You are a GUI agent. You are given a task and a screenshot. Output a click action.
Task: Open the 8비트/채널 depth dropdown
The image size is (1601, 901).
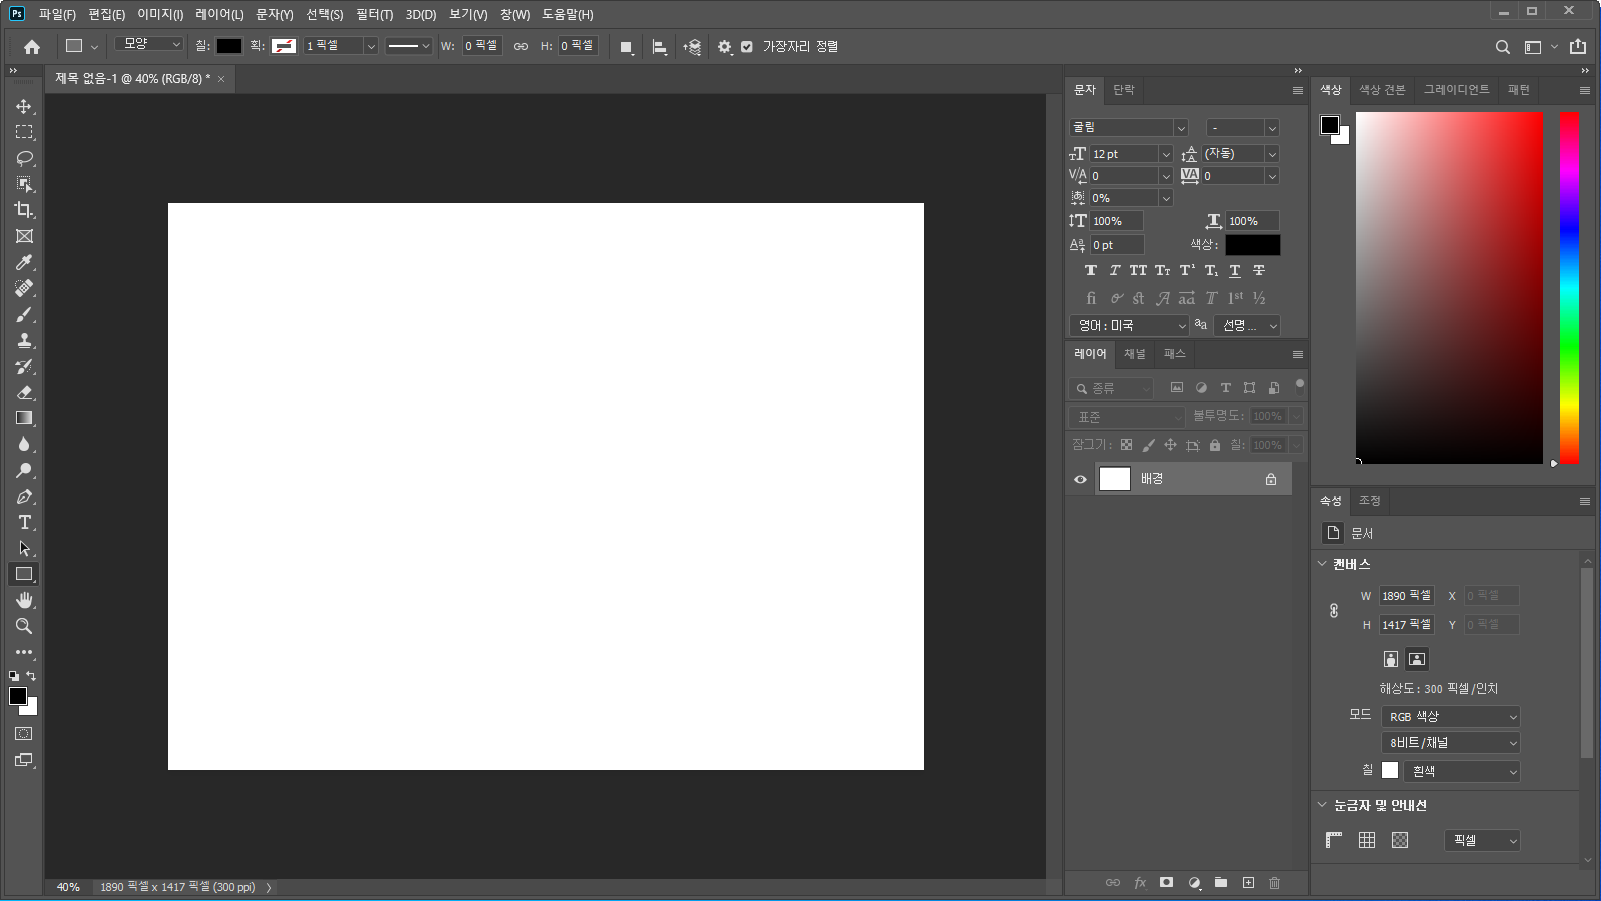[1451, 743]
